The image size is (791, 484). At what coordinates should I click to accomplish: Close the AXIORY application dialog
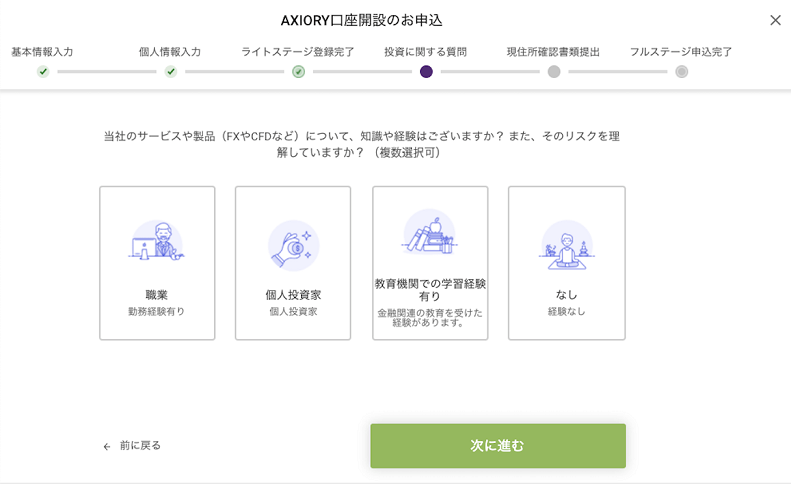pyautogui.click(x=775, y=20)
